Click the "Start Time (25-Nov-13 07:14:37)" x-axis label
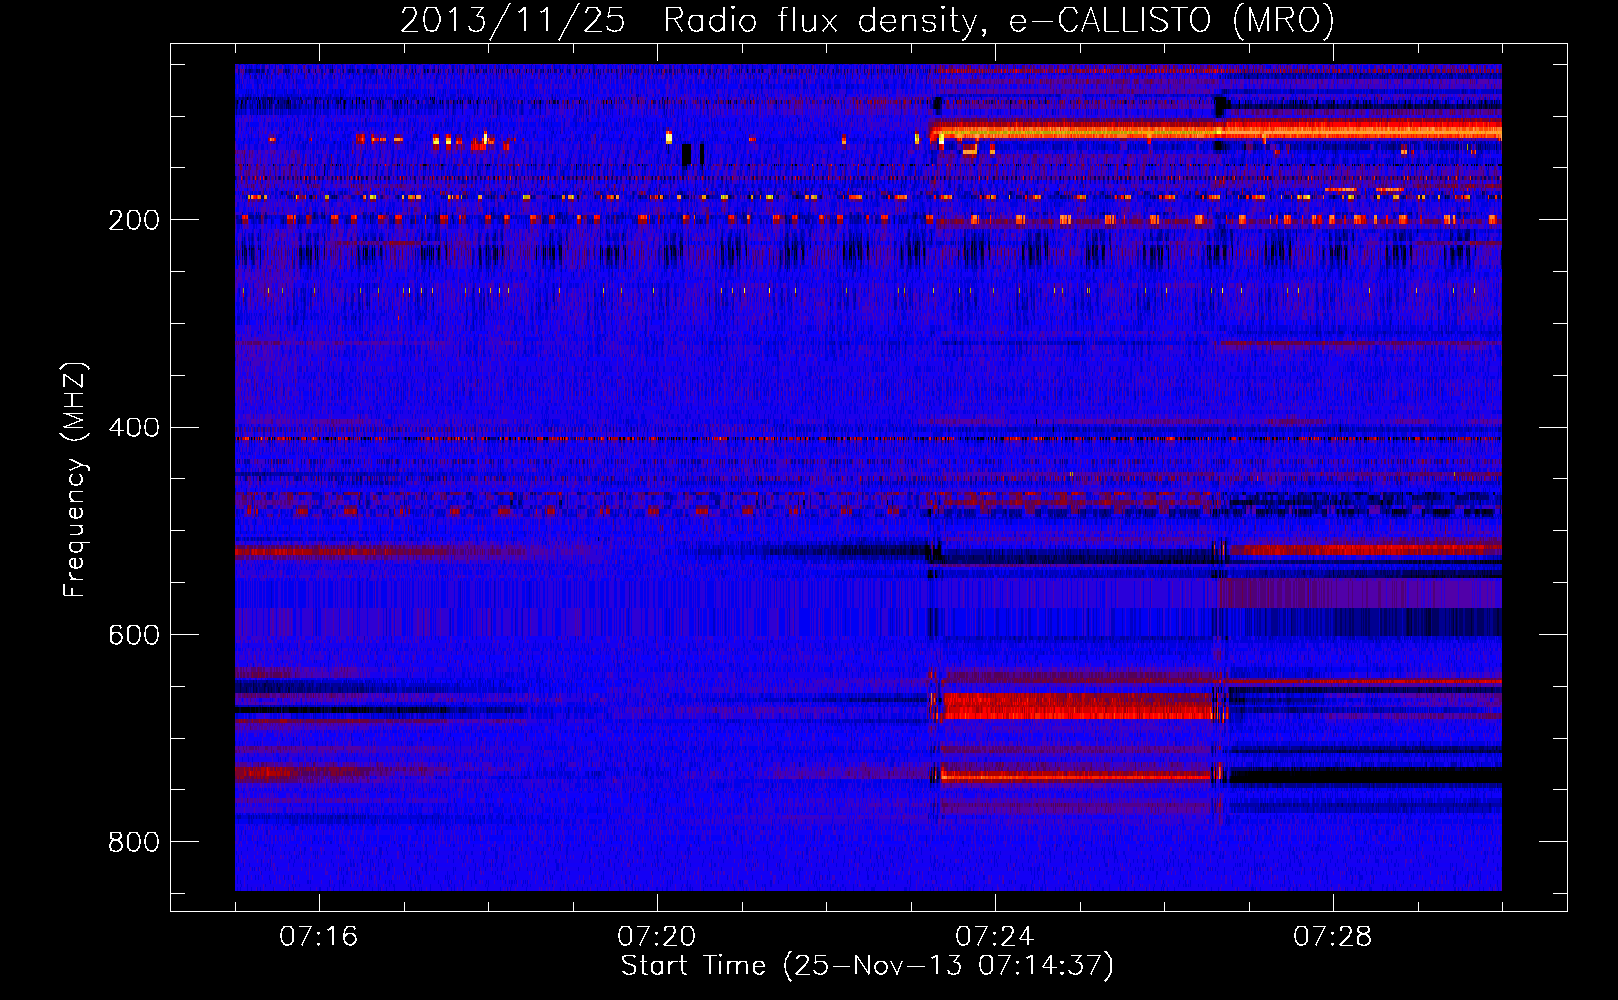The width and height of the screenshot is (1618, 1000). click(x=867, y=966)
